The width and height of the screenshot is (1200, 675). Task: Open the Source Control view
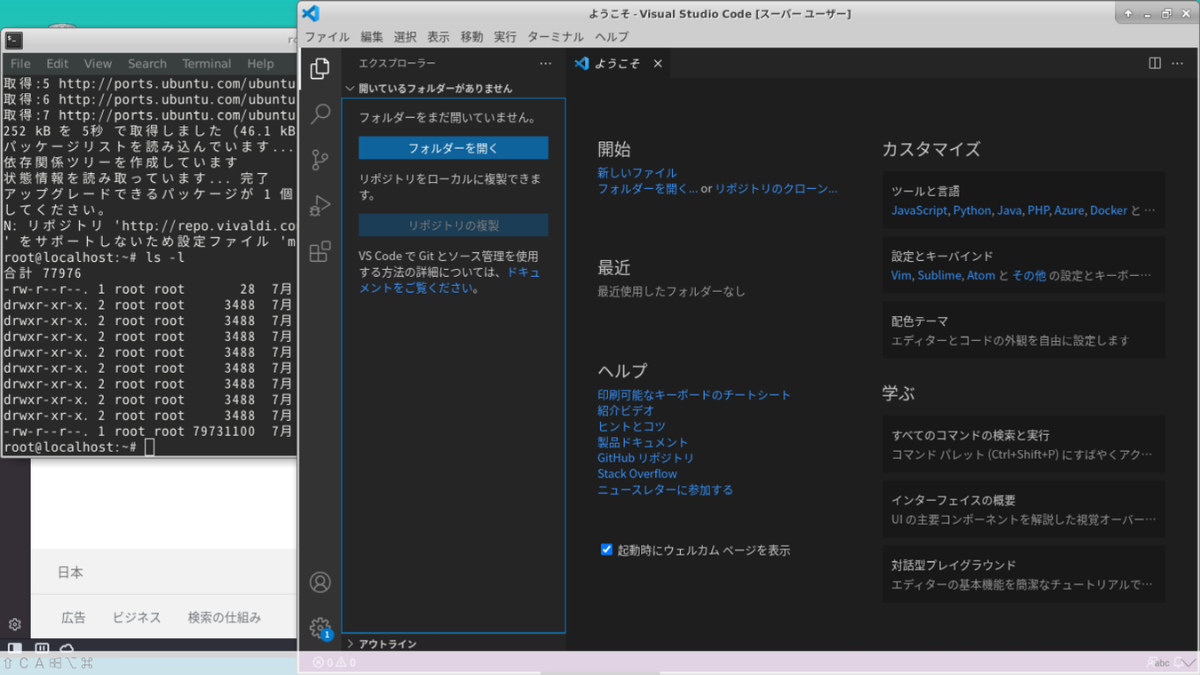point(319,160)
